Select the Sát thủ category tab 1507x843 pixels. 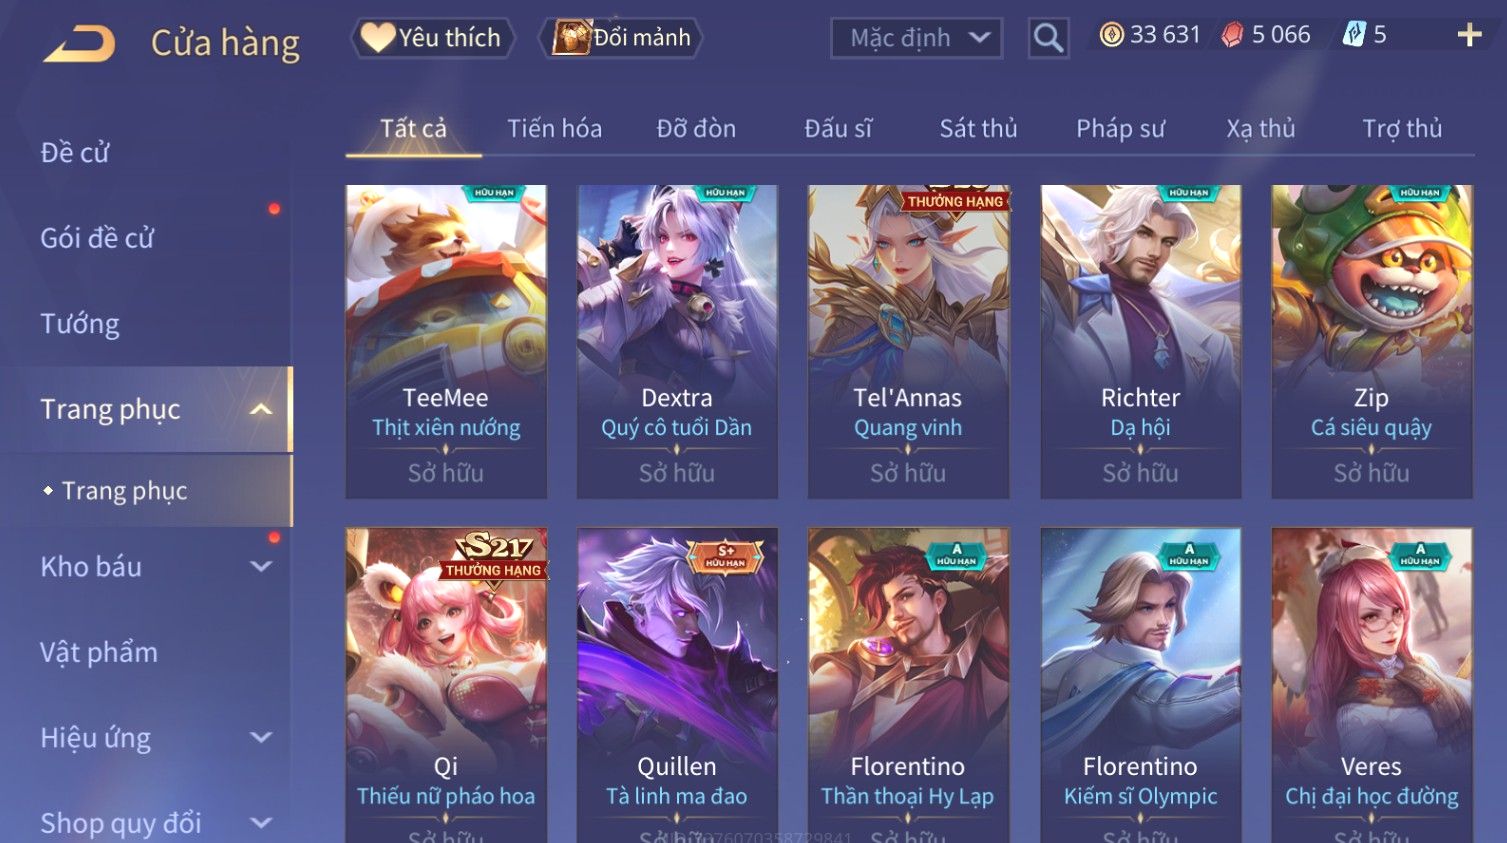click(x=978, y=128)
